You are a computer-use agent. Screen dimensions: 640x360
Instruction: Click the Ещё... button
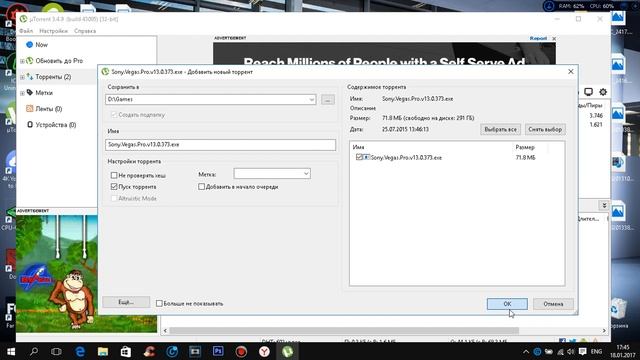coord(126,302)
